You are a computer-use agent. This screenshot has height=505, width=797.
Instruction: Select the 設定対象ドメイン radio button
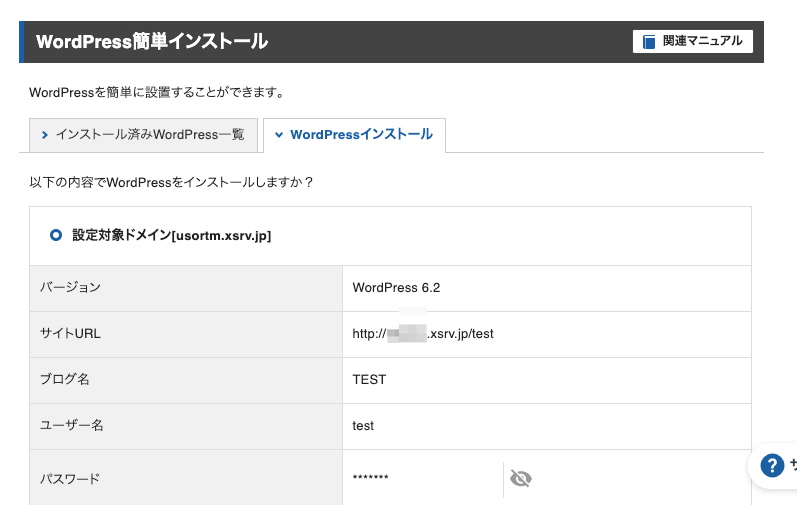click(56, 236)
